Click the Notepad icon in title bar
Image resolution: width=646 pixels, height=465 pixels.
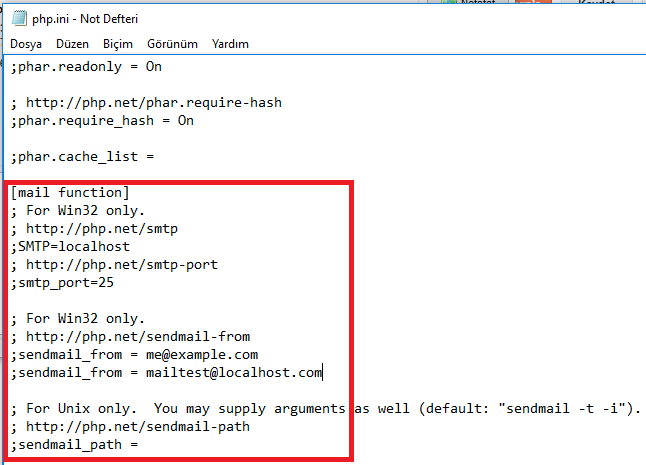click(19, 19)
